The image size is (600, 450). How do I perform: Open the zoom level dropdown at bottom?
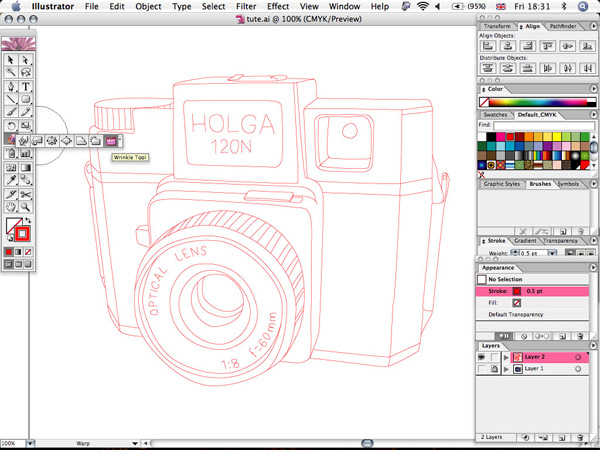coord(30,443)
